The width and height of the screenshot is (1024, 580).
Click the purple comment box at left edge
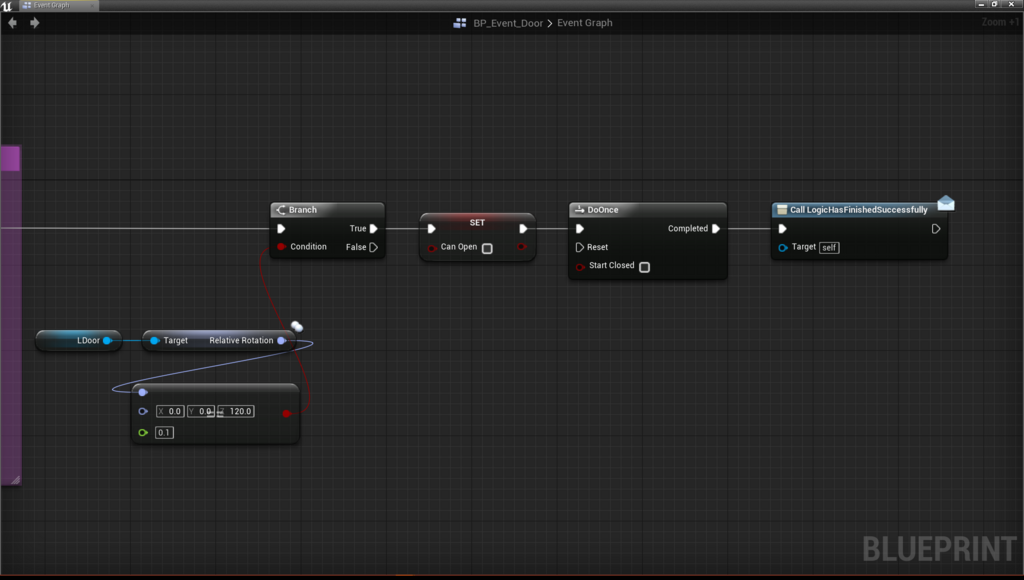point(10,315)
